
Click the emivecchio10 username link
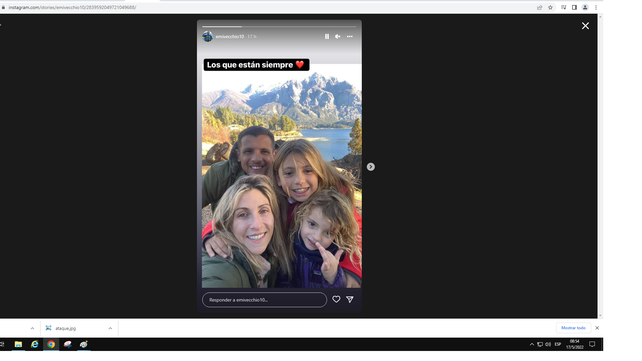230,36
